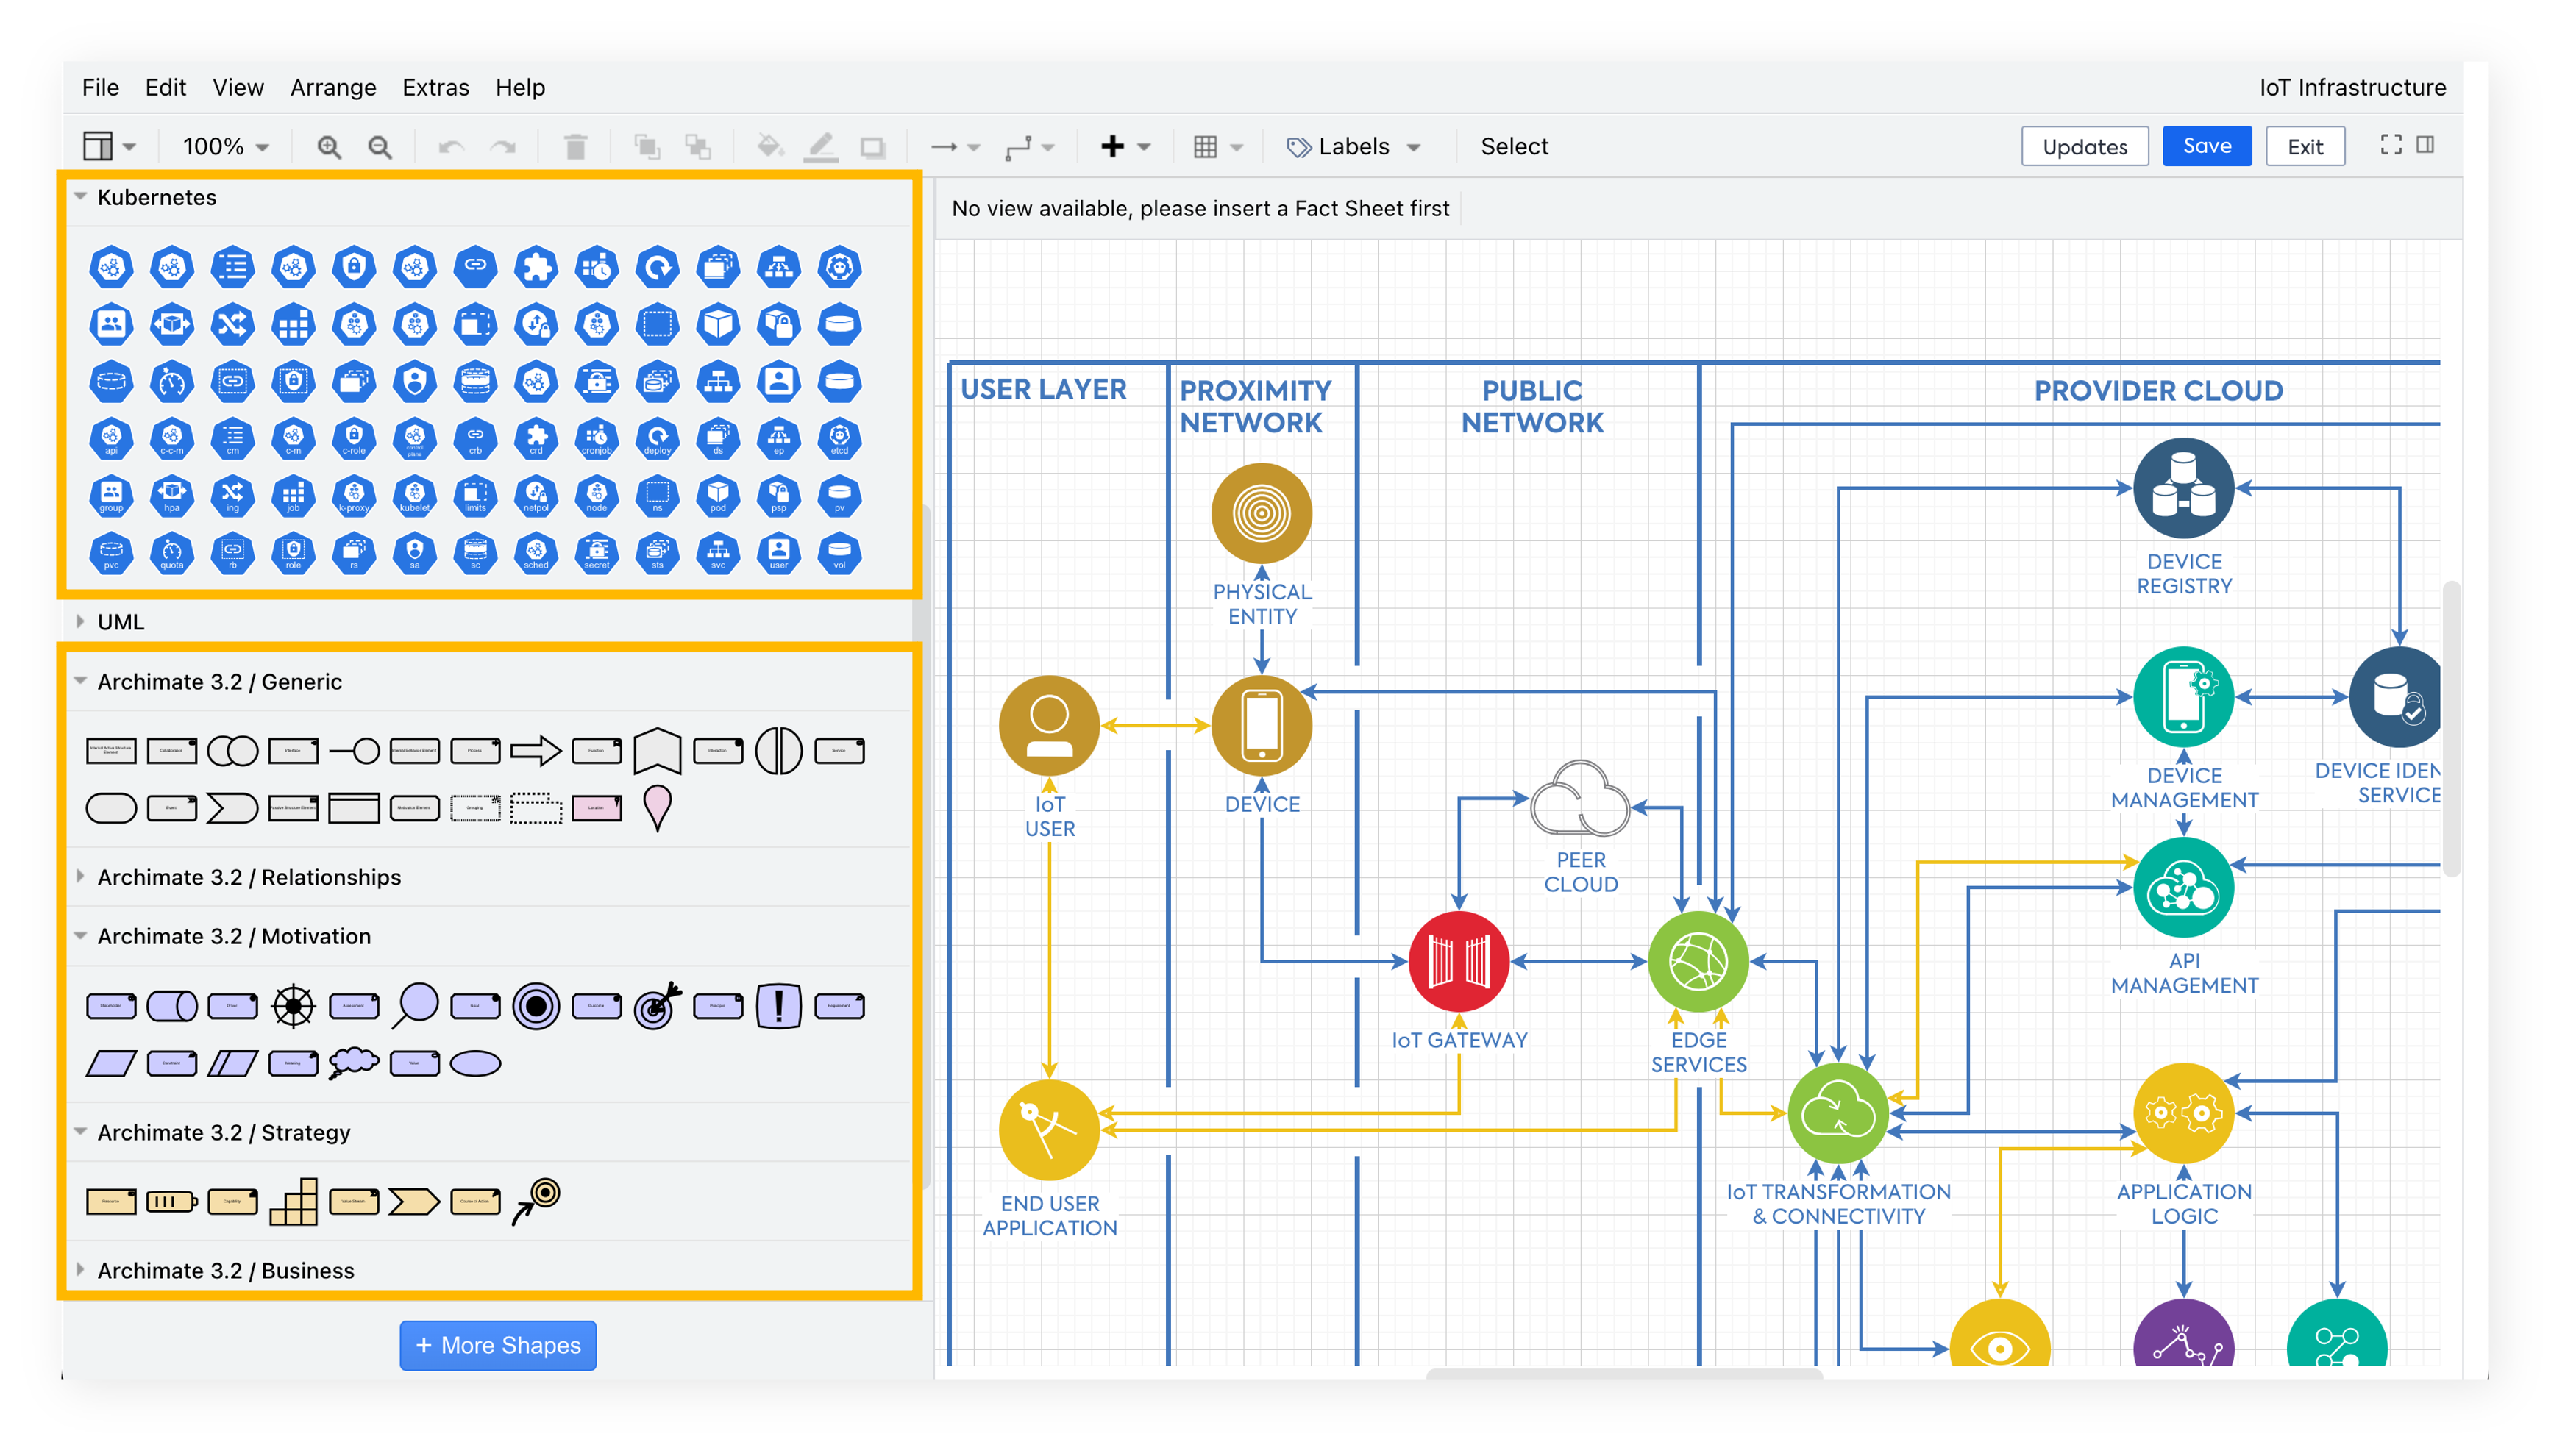Click the Zoom Out magnifier icon
The image size is (2565, 1456).
pyautogui.click(x=379, y=147)
